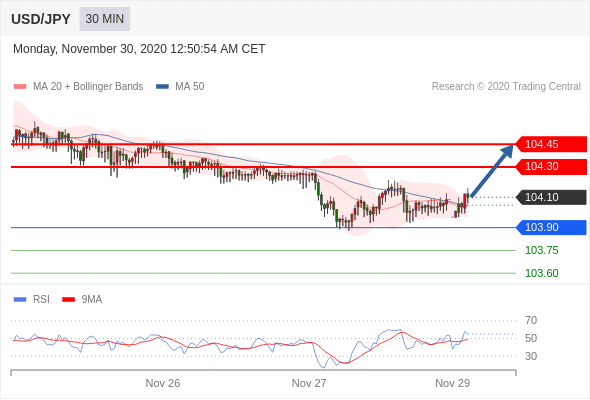
Task: Click the MA 50 legend label
Action: 190,87
